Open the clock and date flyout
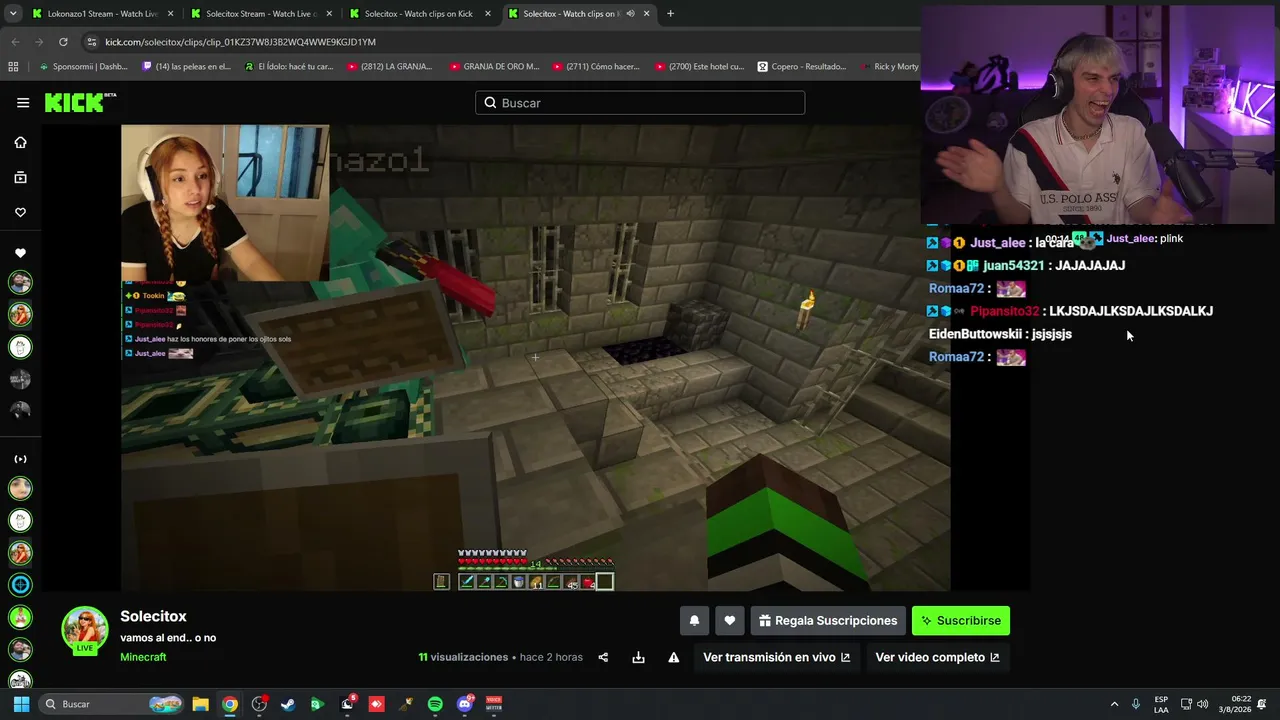The width and height of the screenshot is (1280, 720). 1234,704
